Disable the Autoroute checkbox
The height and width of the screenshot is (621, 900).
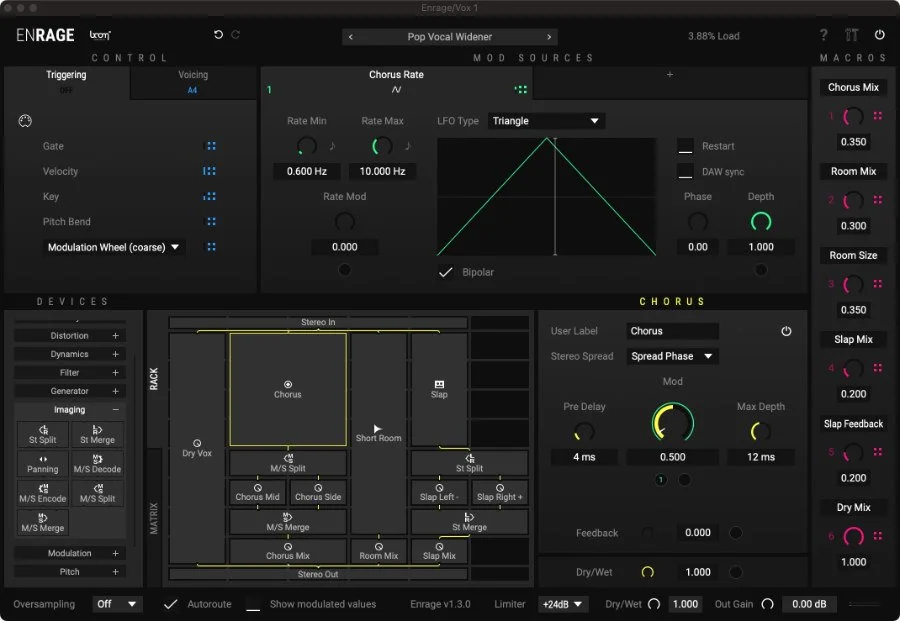pyautogui.click(x=170, y=604)
